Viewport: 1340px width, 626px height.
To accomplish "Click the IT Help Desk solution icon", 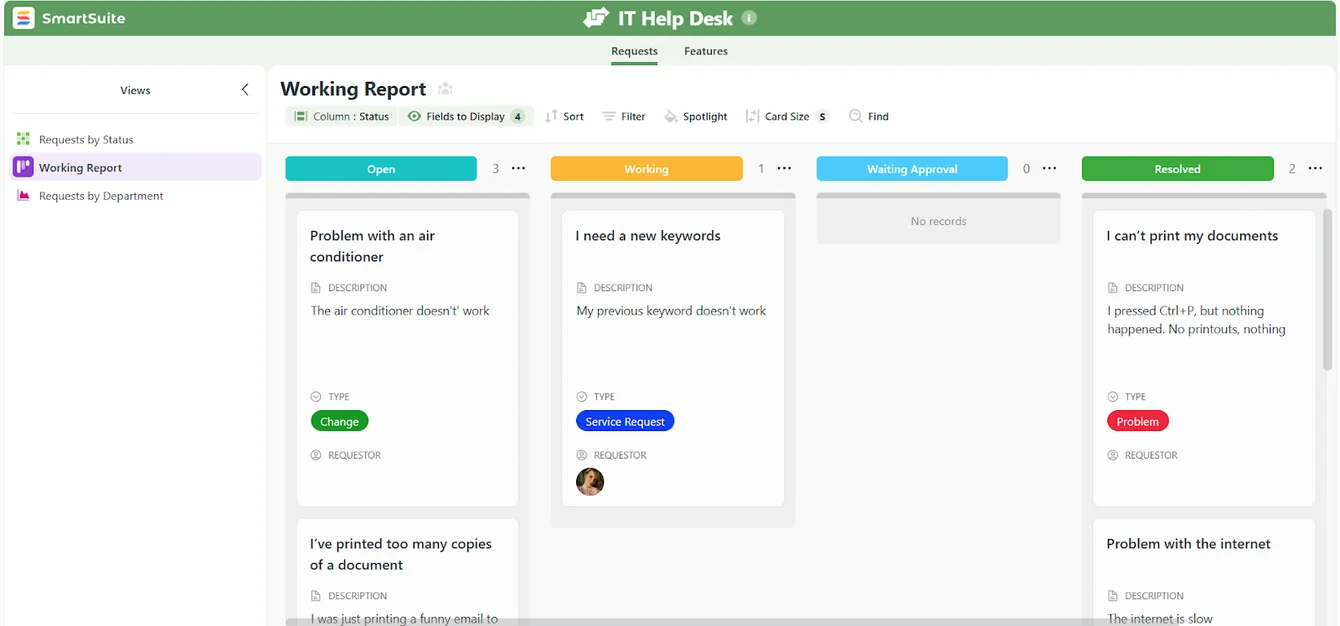I will pyautogui.click(x=596, y=18).
